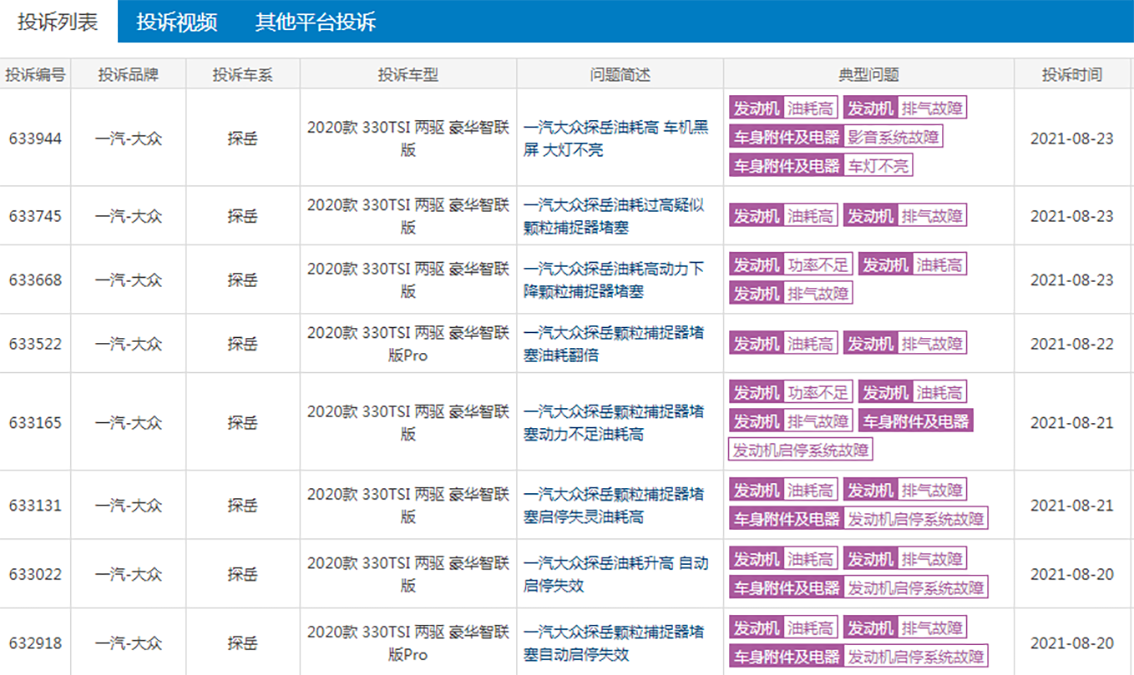Open complaint number 633022
Screen dimensions: 1134x675
35,574
